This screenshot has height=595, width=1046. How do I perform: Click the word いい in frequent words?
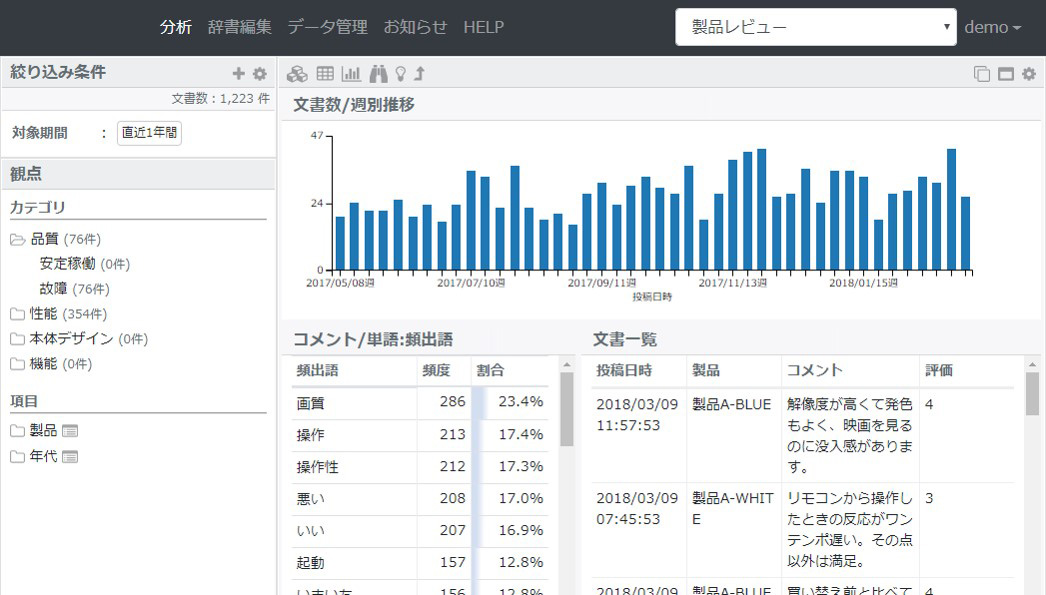coord(311,531)
